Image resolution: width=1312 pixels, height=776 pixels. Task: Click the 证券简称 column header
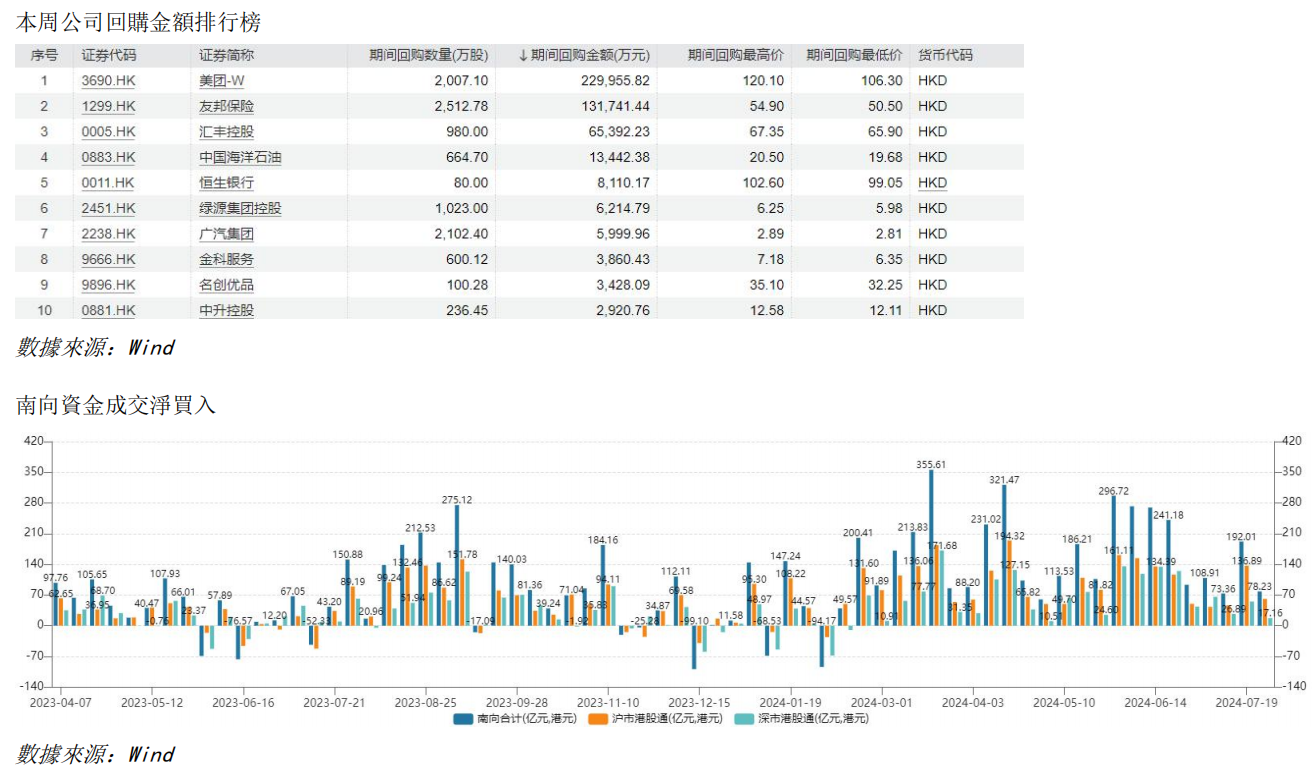tap(227, 56)
